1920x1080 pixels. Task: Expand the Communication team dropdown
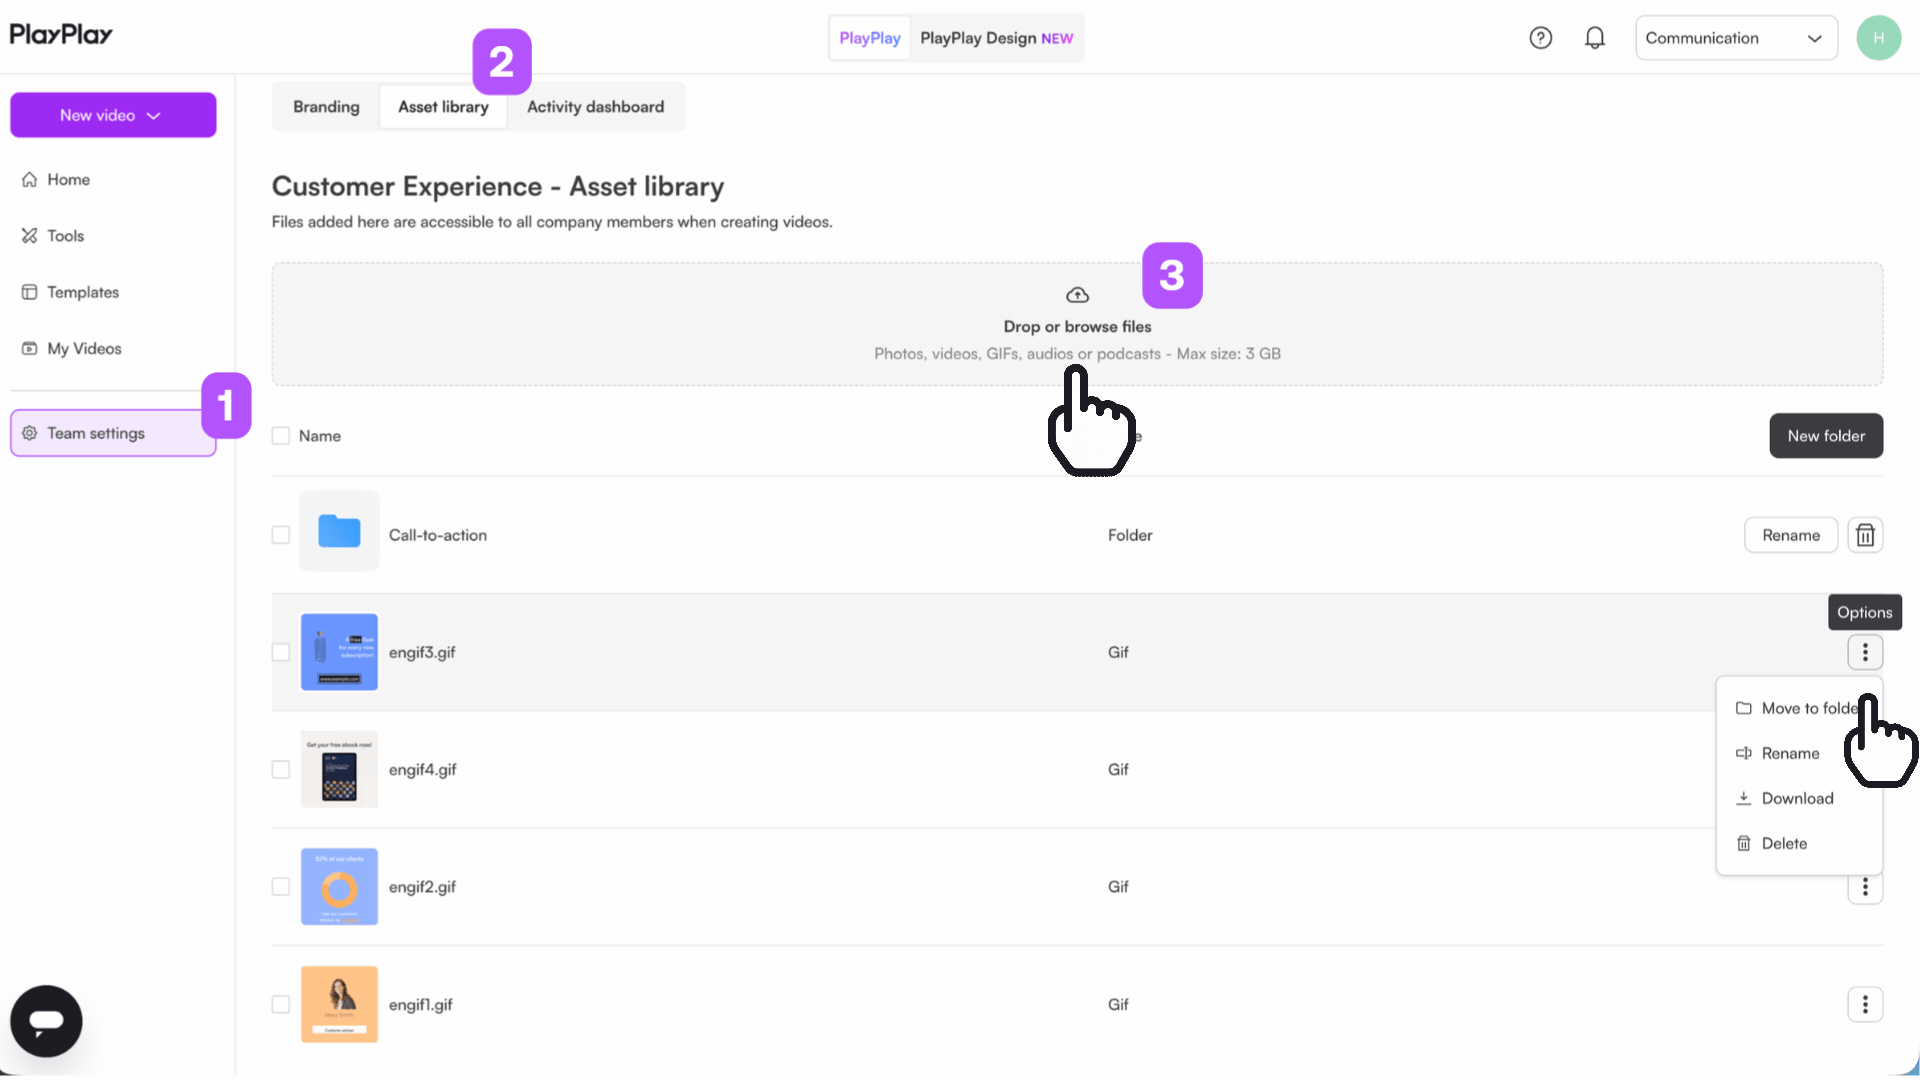(x=1736, y=38)
